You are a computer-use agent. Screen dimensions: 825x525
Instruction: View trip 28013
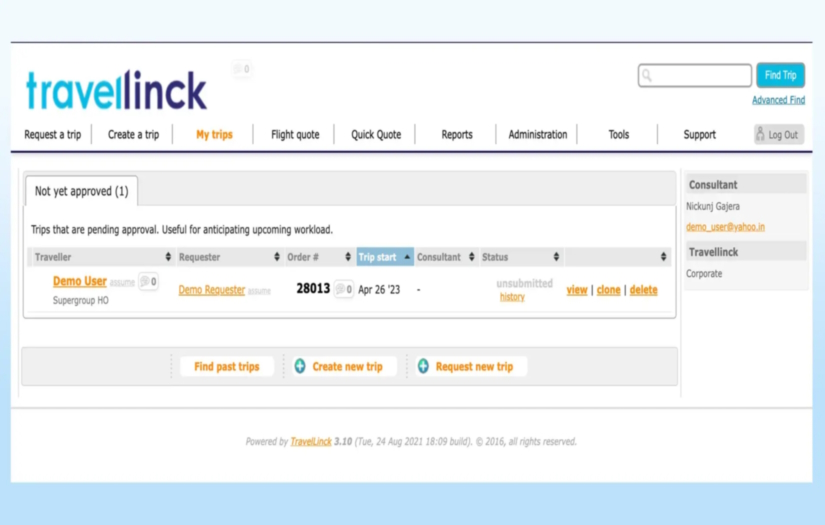pyautogui.click(x=577, y=290)
